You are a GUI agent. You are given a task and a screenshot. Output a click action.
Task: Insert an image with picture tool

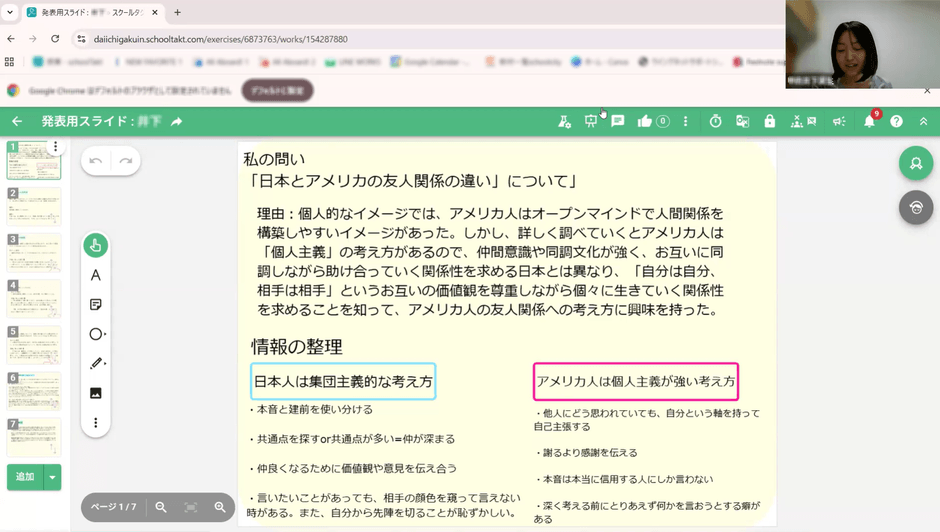click(x=95, y=393)
